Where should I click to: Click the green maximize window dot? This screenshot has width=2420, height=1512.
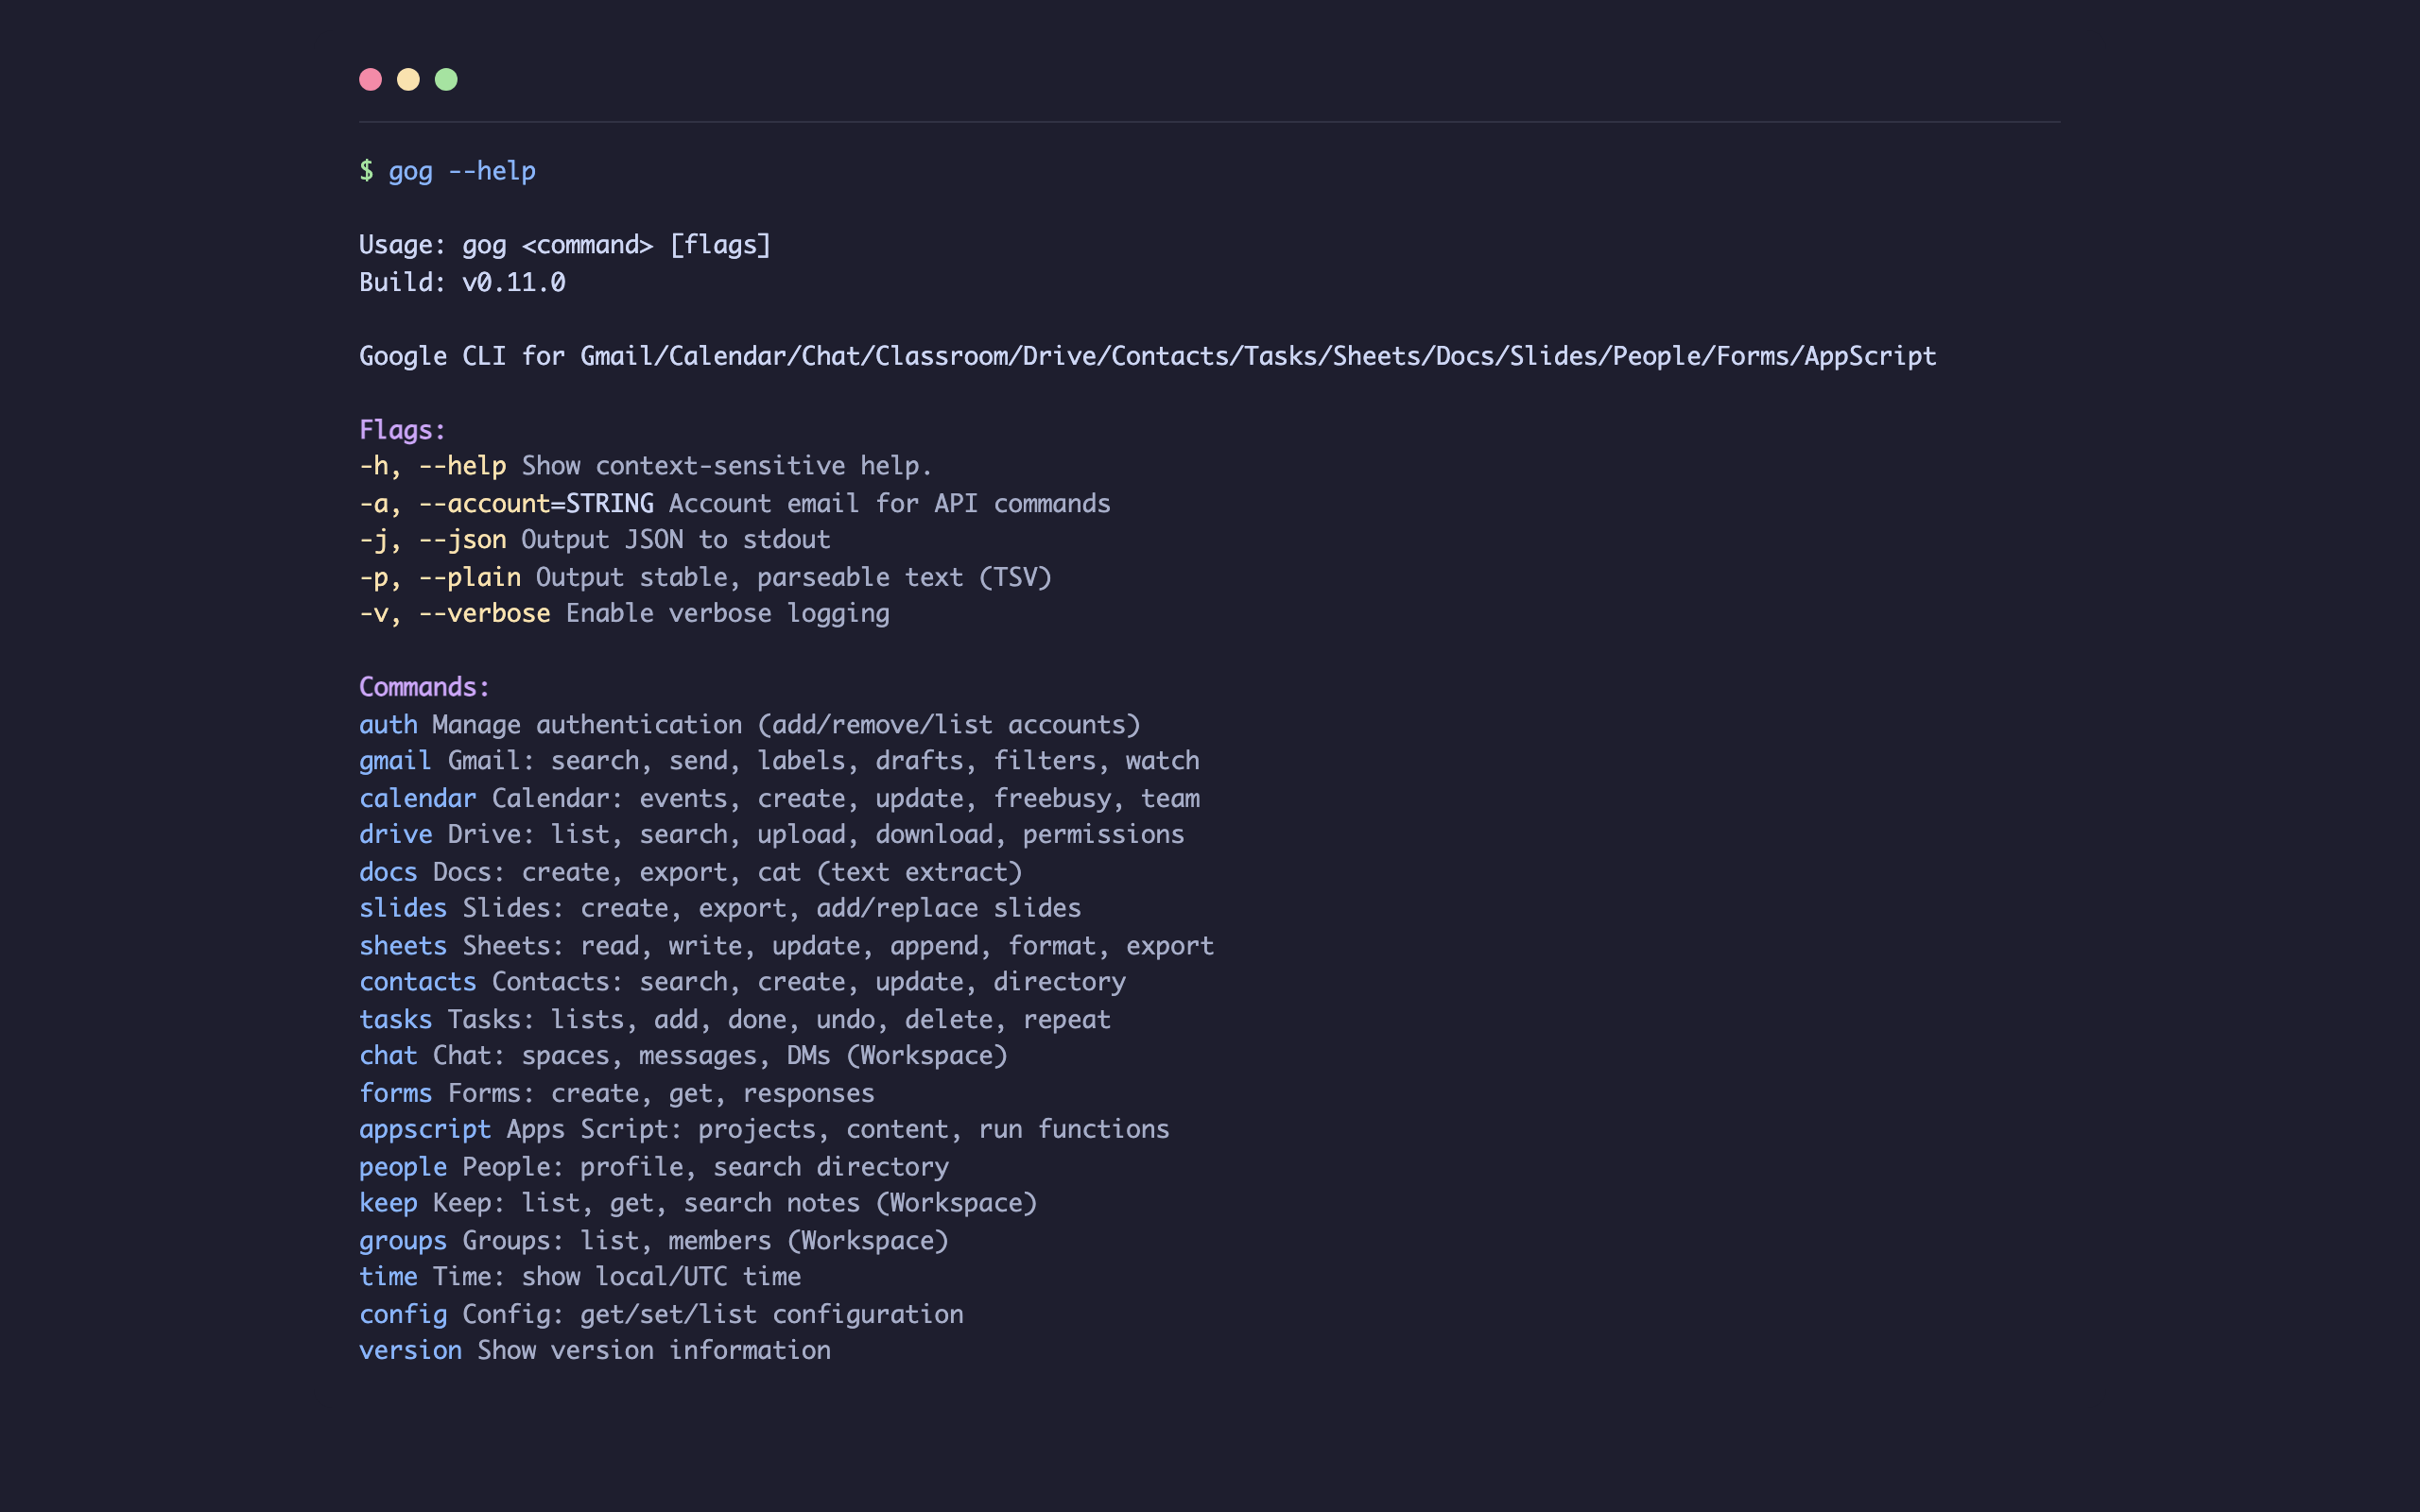coord(446,80)
